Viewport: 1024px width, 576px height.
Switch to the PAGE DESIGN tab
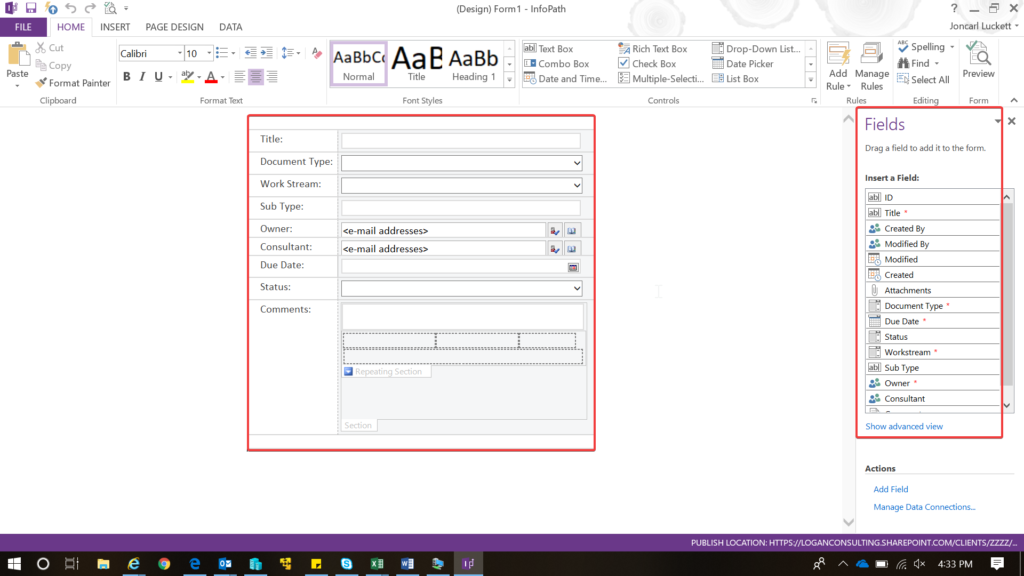pyautogui.click(x=174, y=27)
